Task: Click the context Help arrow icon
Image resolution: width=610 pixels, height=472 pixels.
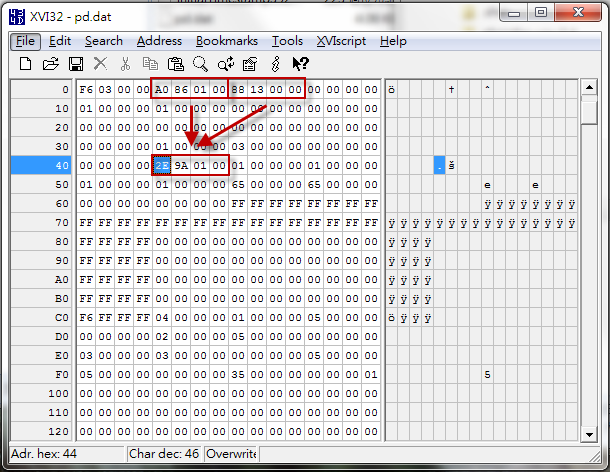Action: (x=300, y=63)
